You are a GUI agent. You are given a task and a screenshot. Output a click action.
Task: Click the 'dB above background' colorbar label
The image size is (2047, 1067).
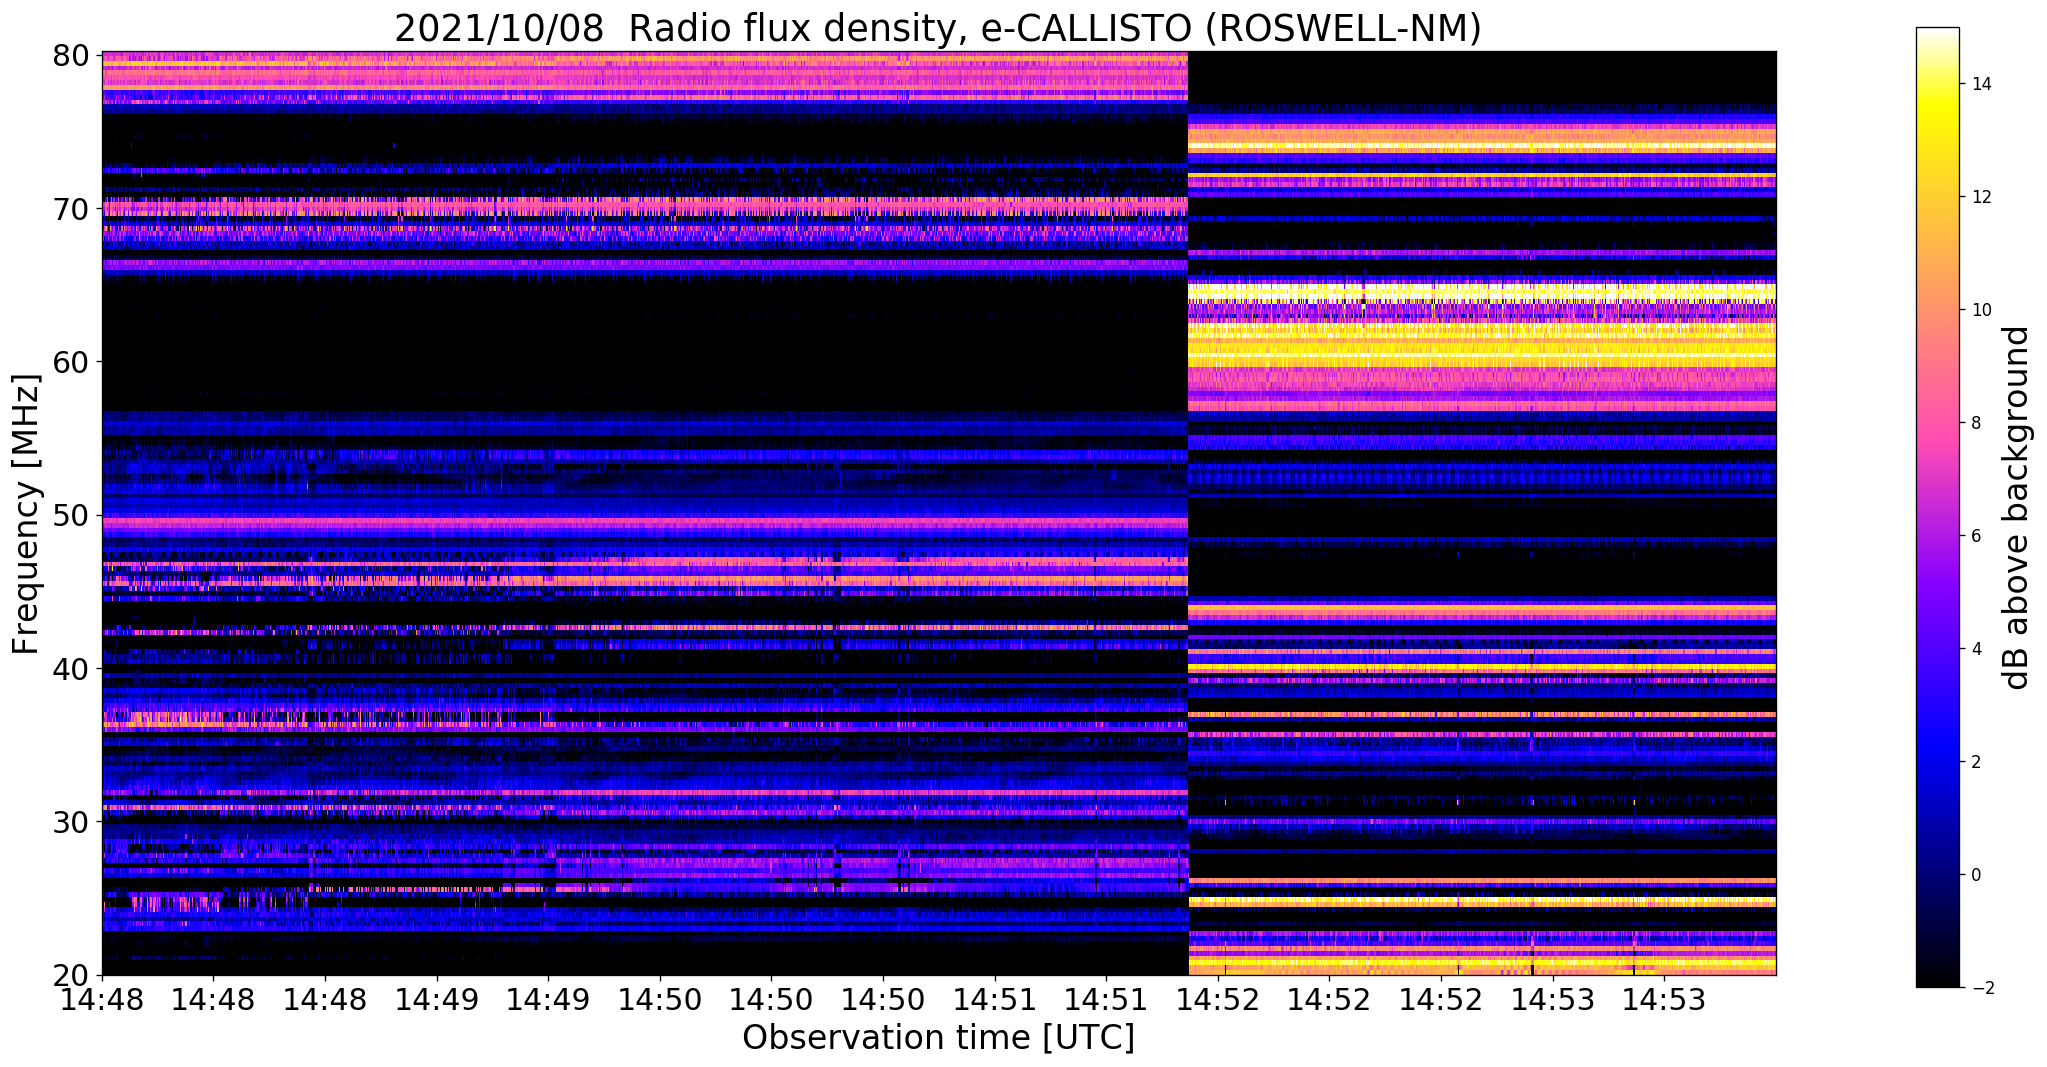pyautogui.click(x=2016, y=507)
